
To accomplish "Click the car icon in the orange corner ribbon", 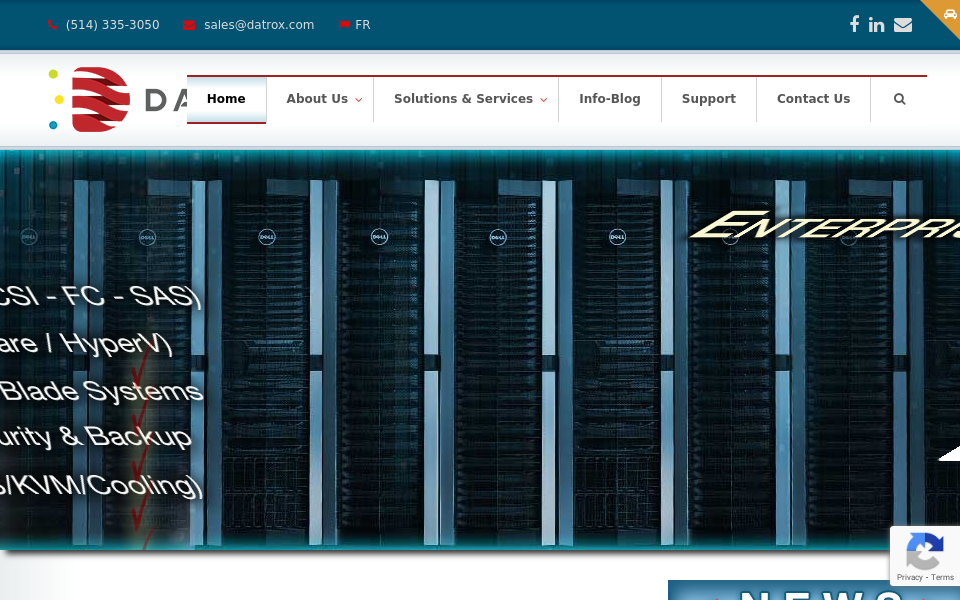I will click(949, 14).
